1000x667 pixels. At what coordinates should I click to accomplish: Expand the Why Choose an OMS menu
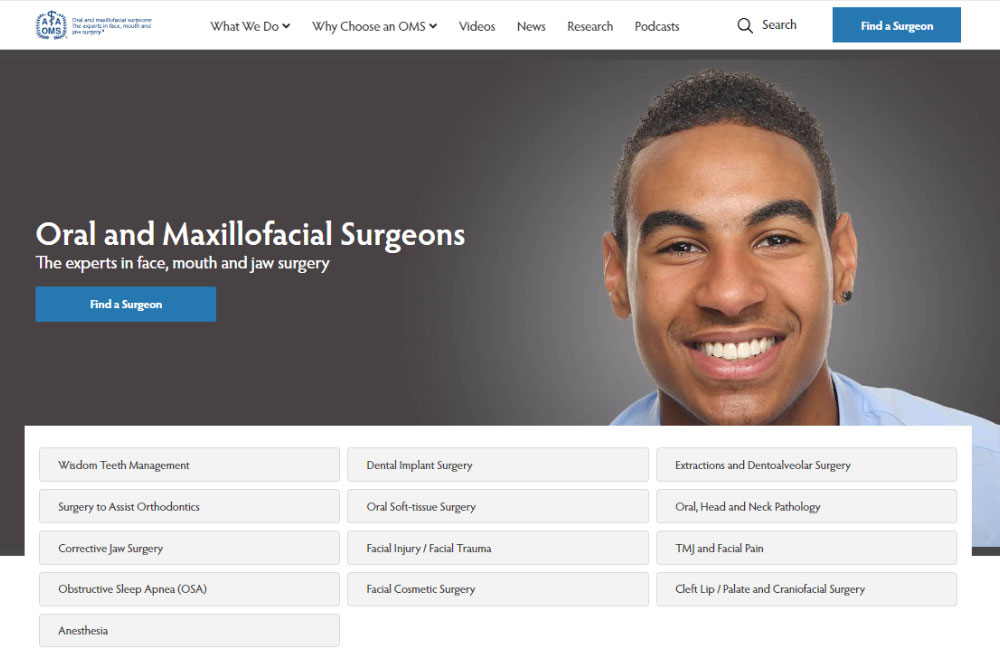[374, 26]
